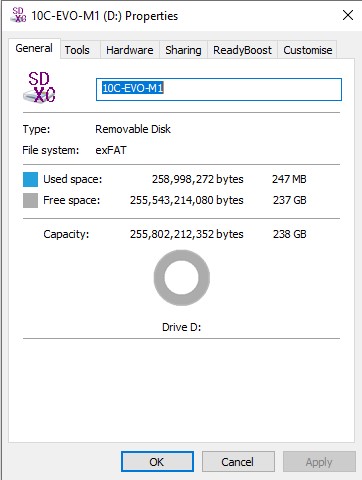Click the greyed-out Apply button

point(319,462)
